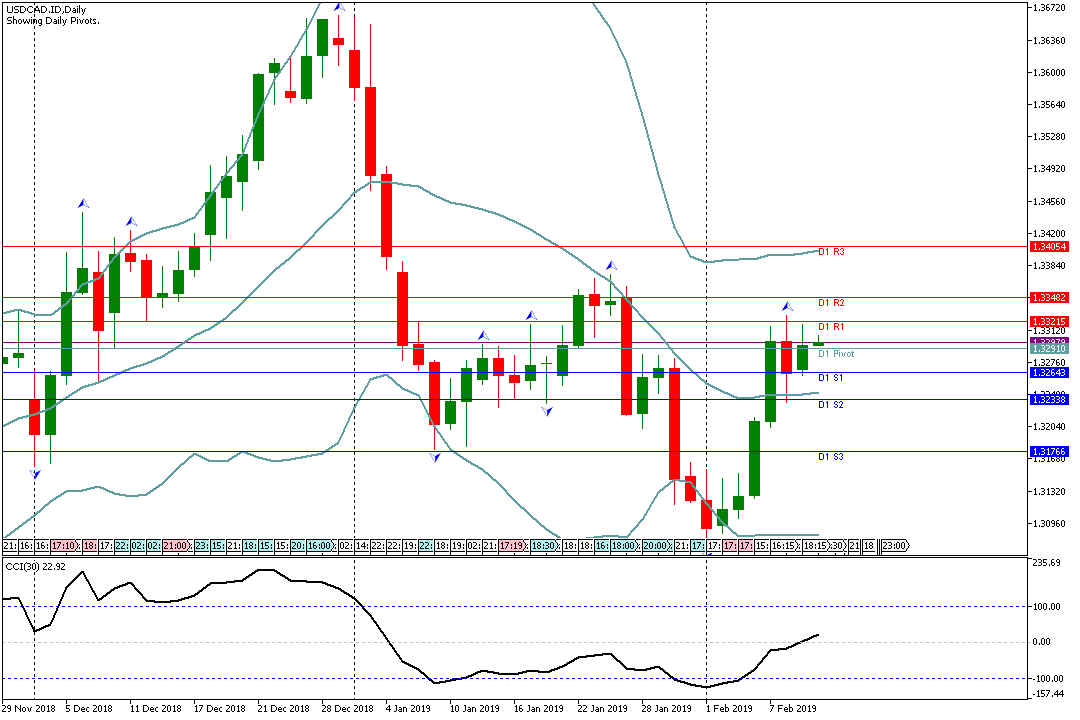Click the CCI(30) 22.92 indicator label

[35, 566]
